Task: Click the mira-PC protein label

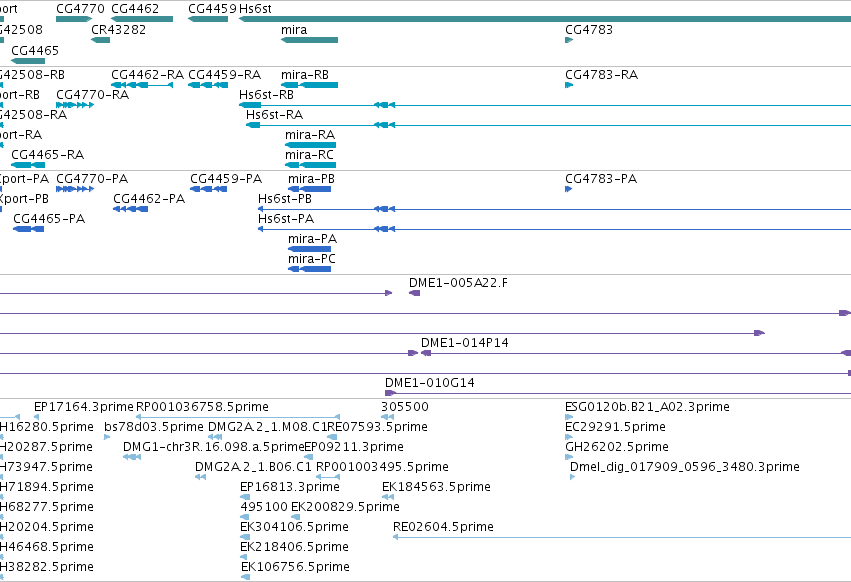Action: coord(312,260)
